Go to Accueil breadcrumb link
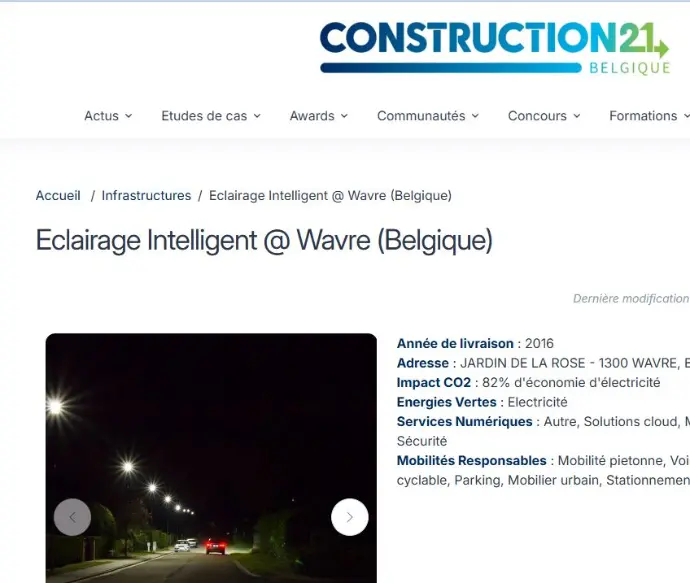 coord(58,195)
